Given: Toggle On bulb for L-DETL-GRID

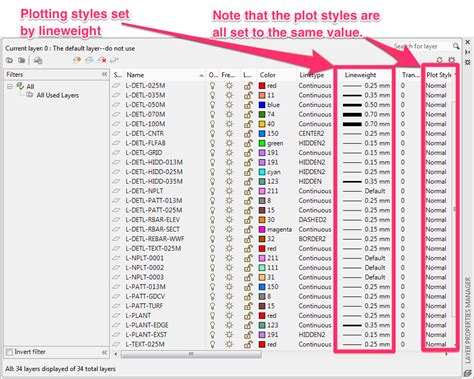Looking at the screenshot, I should (x=212, y=153).
